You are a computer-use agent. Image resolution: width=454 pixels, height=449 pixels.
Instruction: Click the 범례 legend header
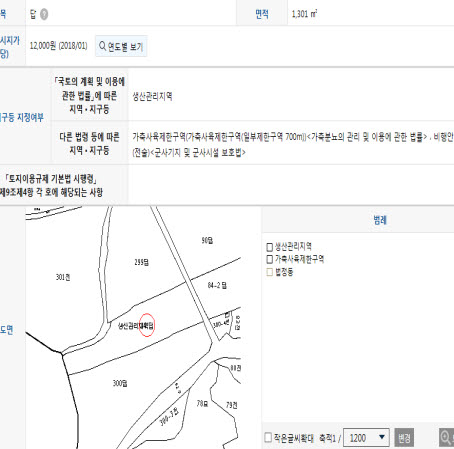click(380, 220)
